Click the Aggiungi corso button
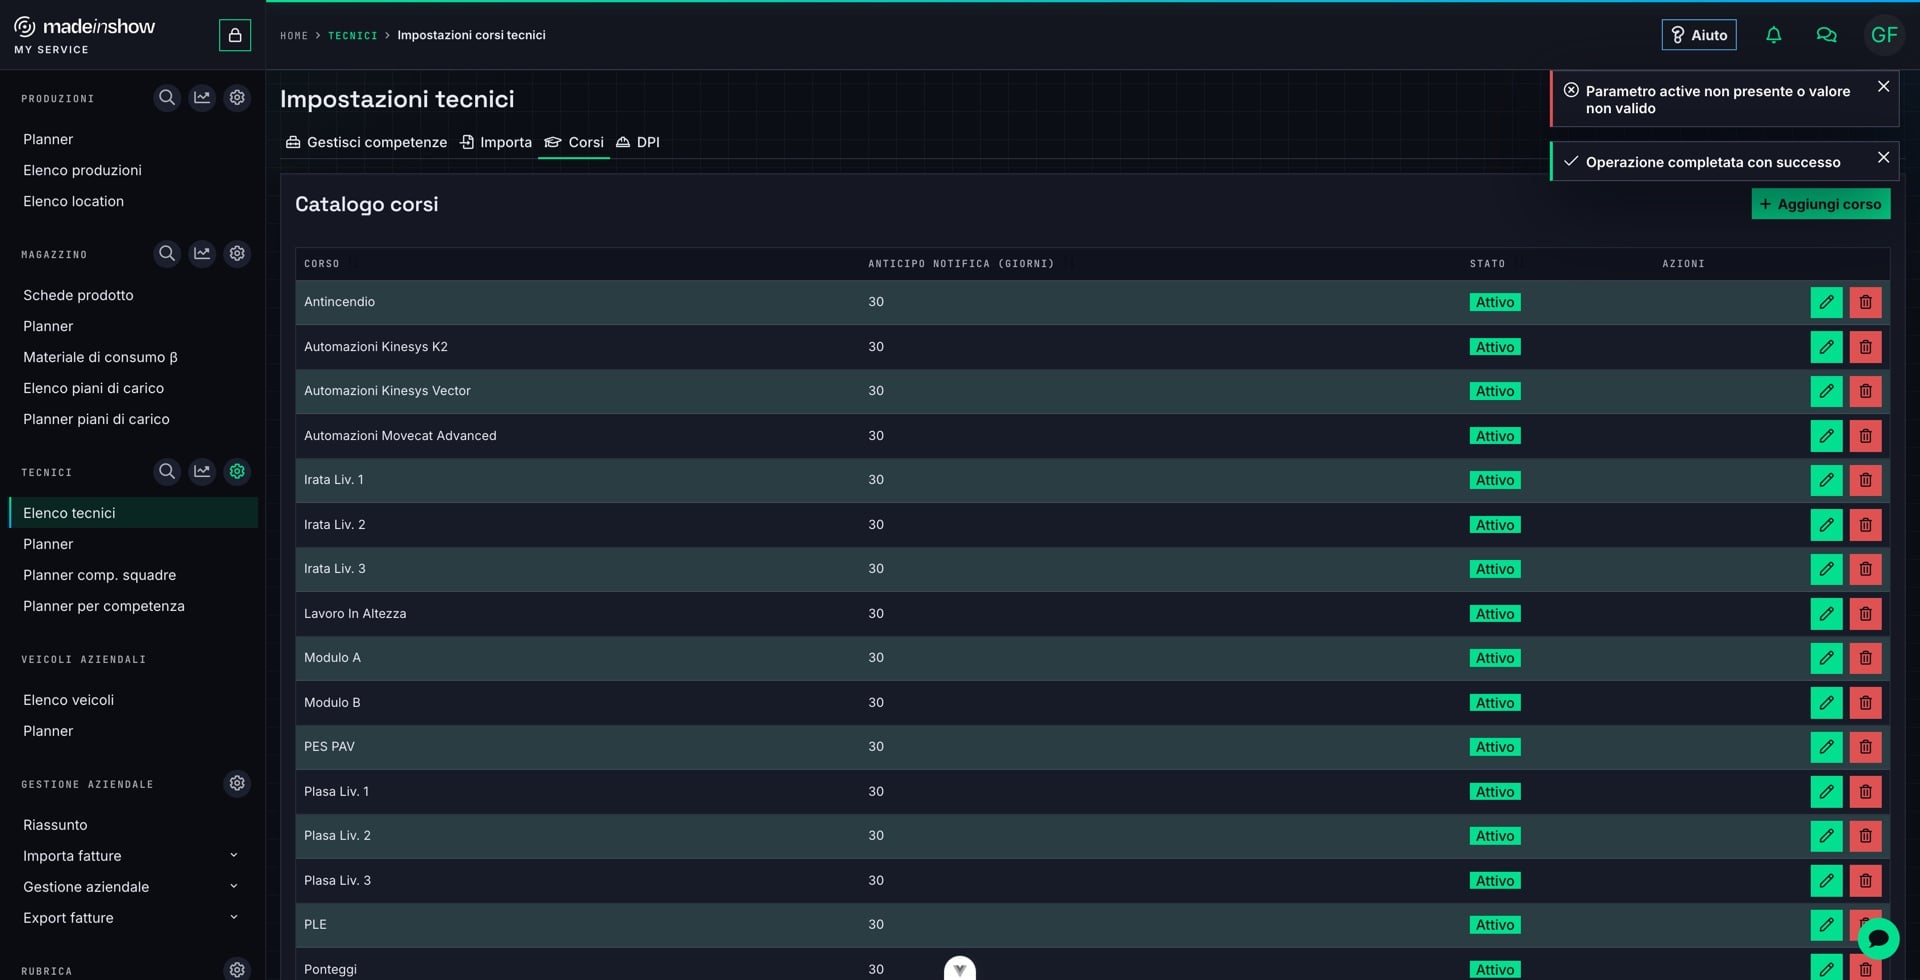This screenshot has height=980, width=1920. [x=1820, y=204]
